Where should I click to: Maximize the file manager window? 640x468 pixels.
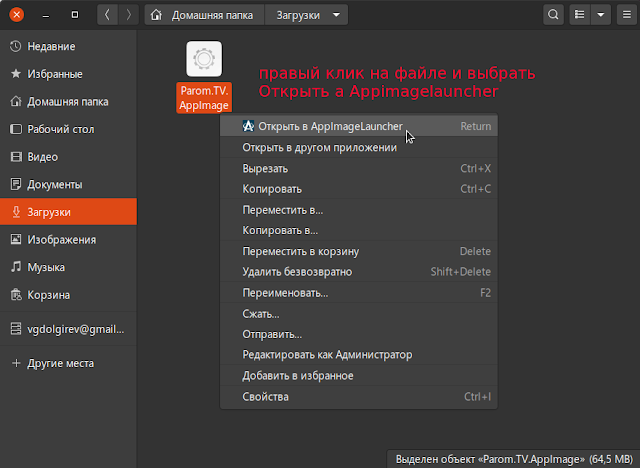click(x=75, y=15)
